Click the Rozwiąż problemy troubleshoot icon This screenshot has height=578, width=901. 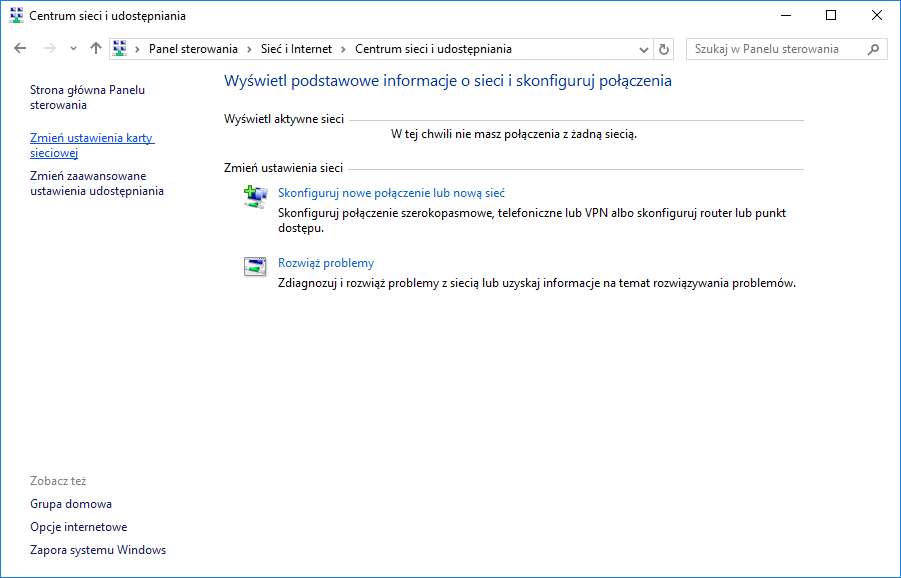click(255, 267)
